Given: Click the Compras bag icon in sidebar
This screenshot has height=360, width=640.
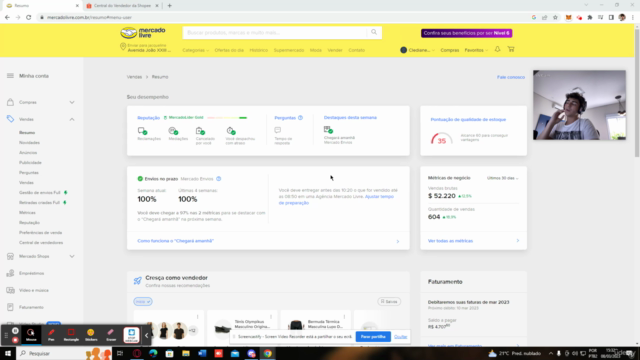Looking at the screenshot, I should point(10,102).
